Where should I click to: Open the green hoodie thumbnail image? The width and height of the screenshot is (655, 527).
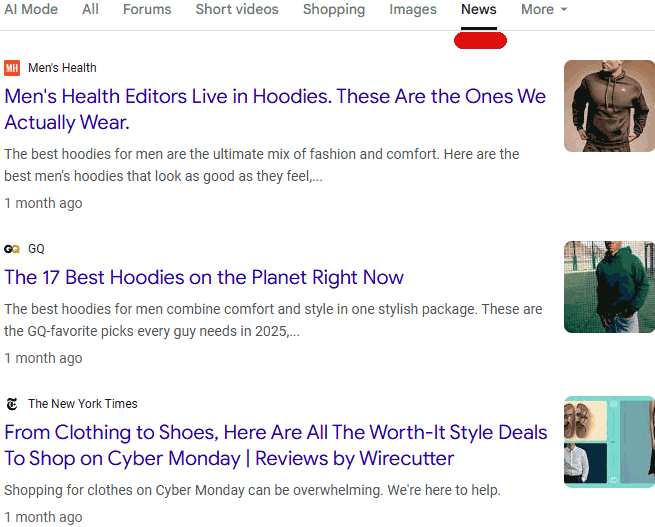[x=609, y=287]
